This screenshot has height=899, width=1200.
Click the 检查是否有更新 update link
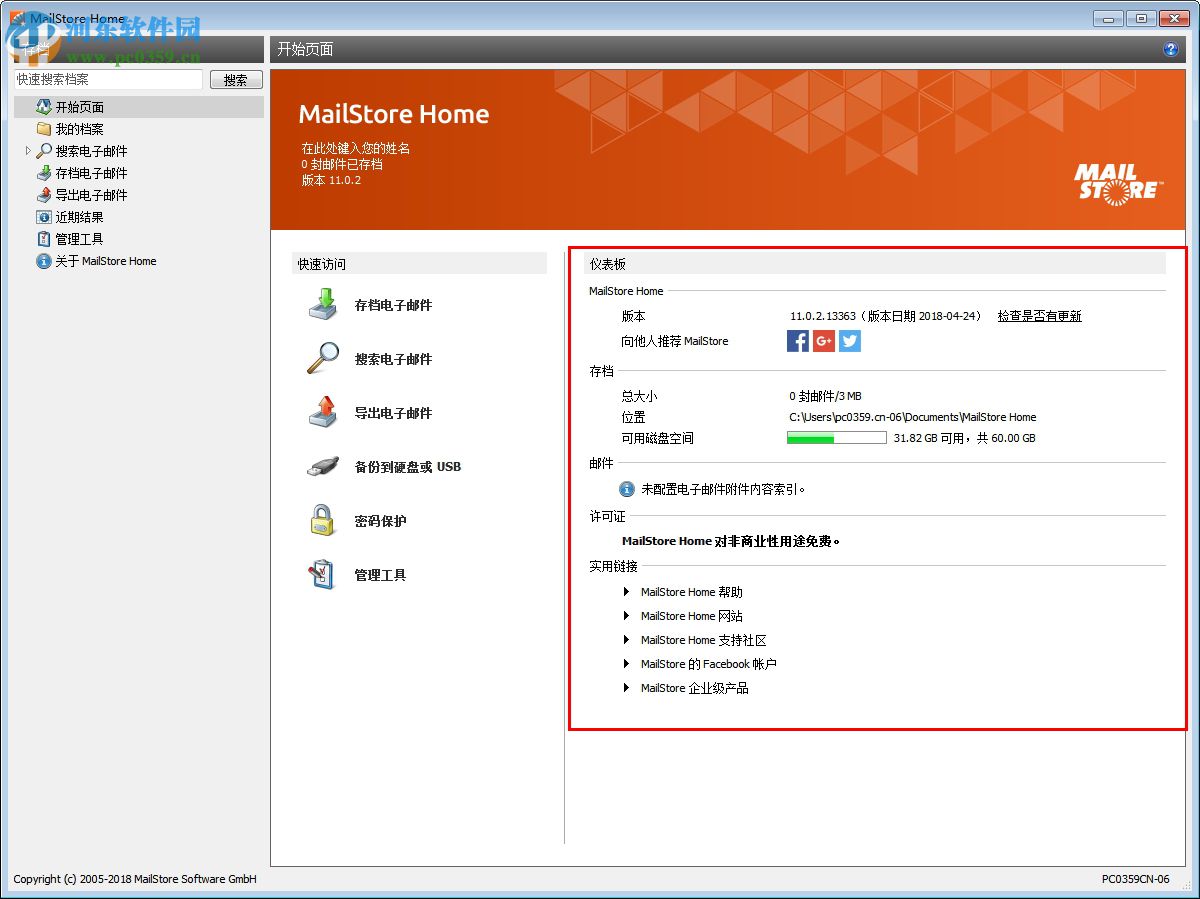1039,316
